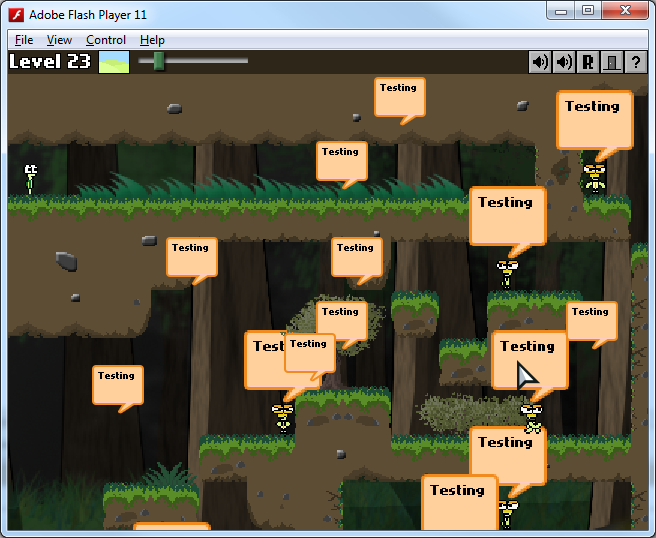
Task: Maximize the Flash Player window
Action: (x=587, y=11)
